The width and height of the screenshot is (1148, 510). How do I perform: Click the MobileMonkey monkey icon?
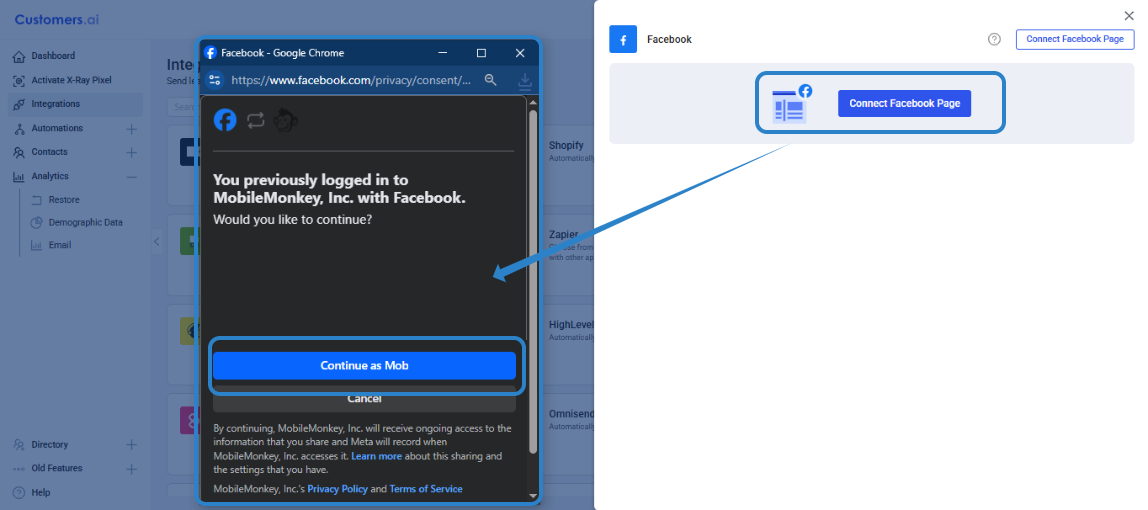[285, 120]
